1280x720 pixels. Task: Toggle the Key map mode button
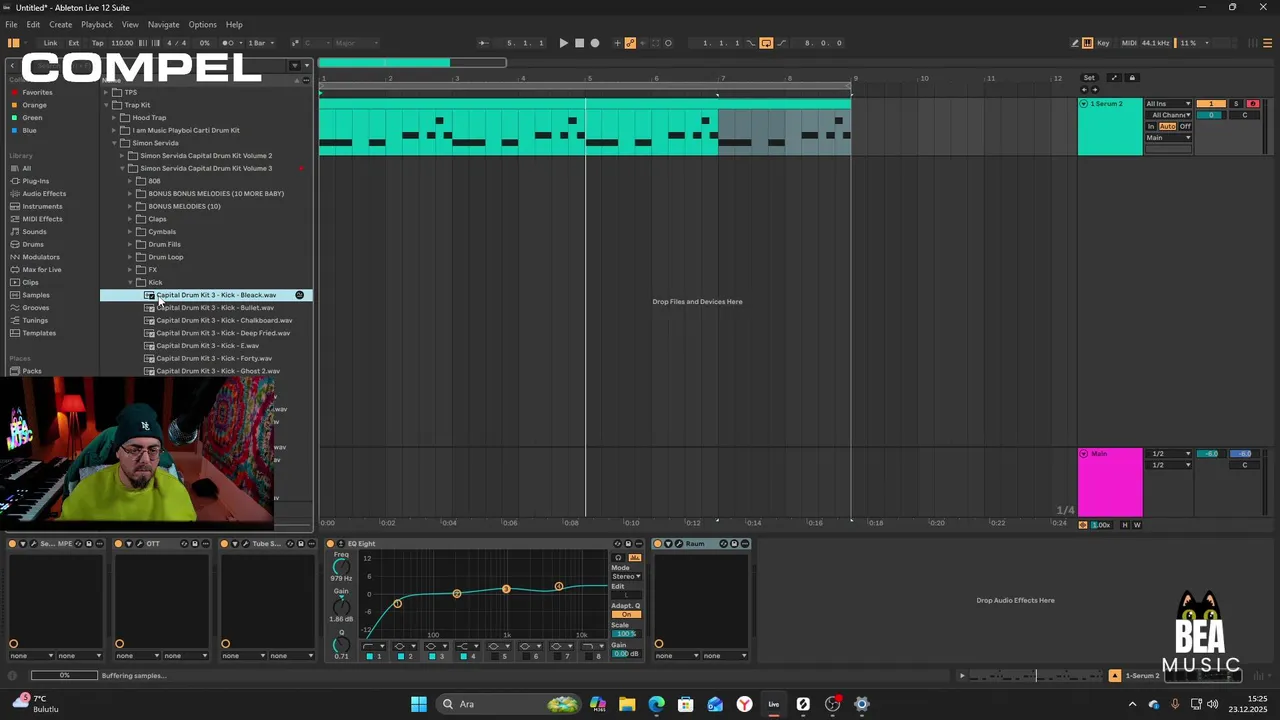click(x=1103, y=43)
